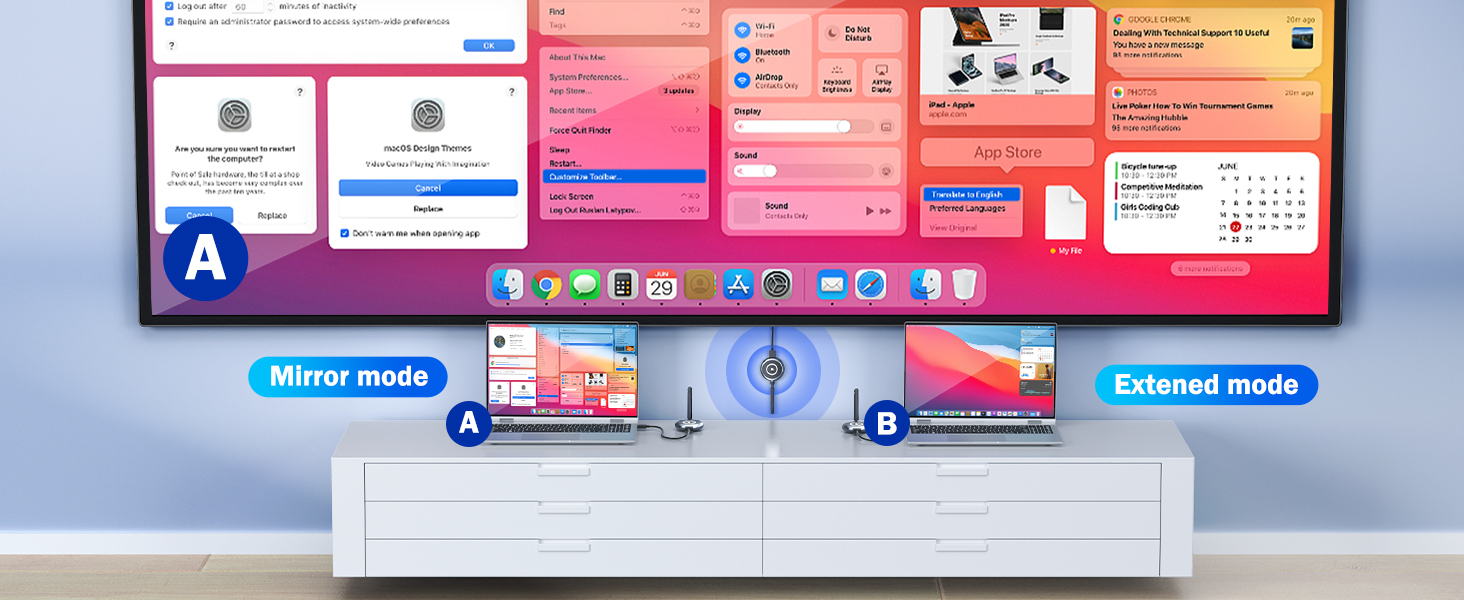This screenshot has height=600, width=1464.
Task: Play the Sound media track
Action: click(x=869, y=211)
